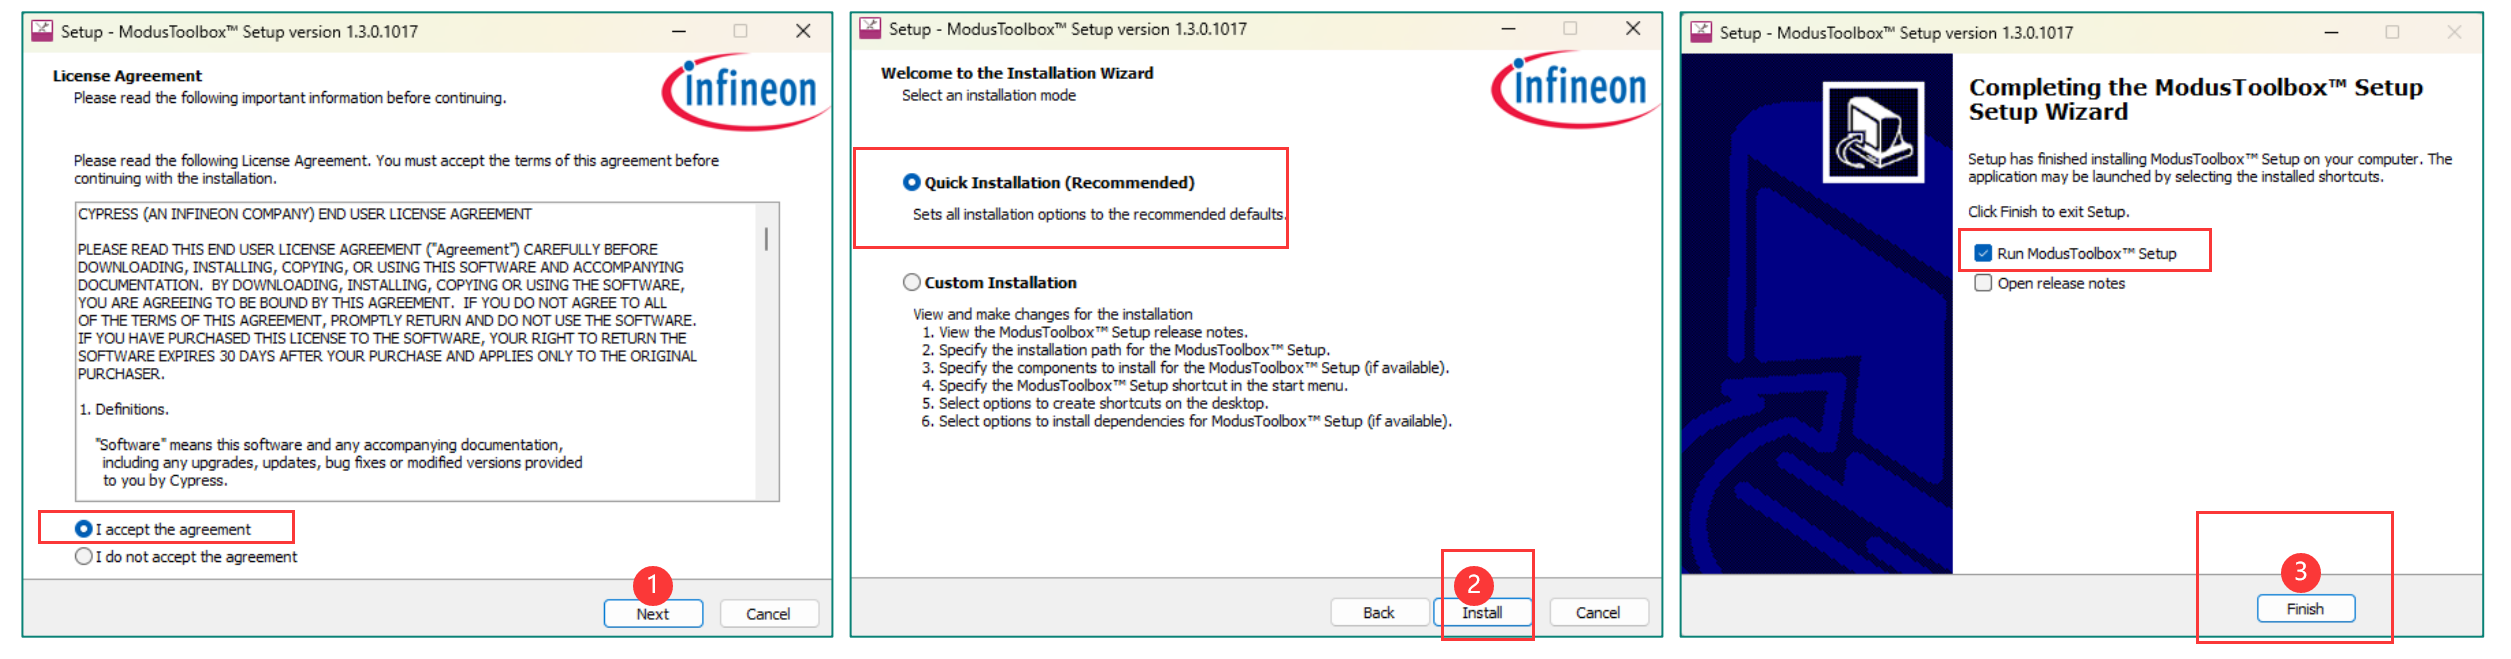The image size is (2511, 659).
Task: Click Finish to exit Setup wizard
Action: click(2305, 609)
